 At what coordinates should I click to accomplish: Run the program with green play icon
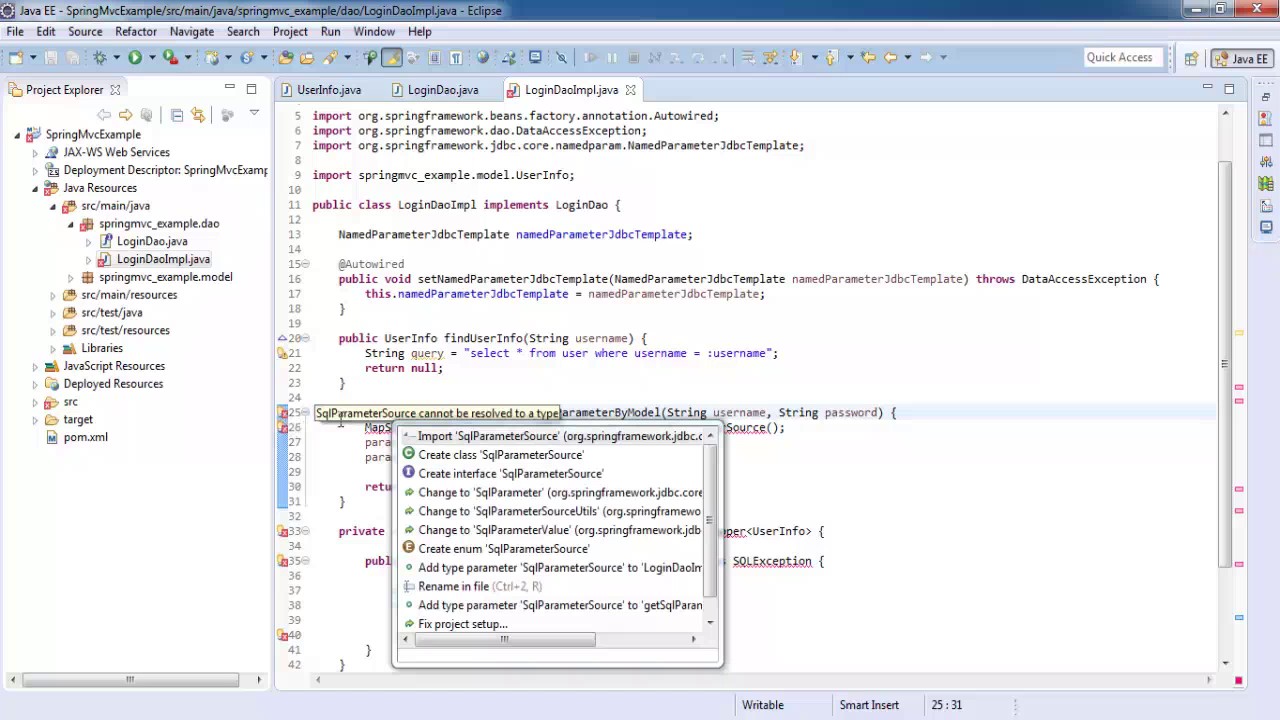[135, 58]
